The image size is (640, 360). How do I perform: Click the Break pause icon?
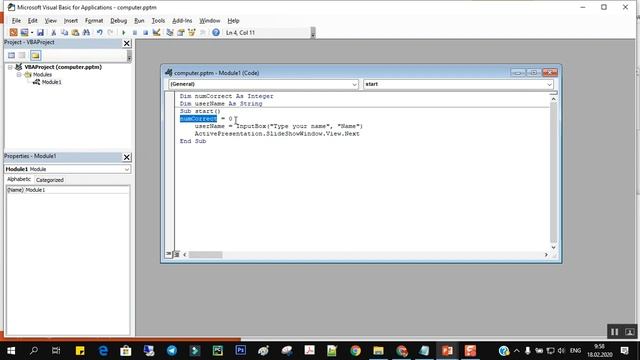(135, 32)
